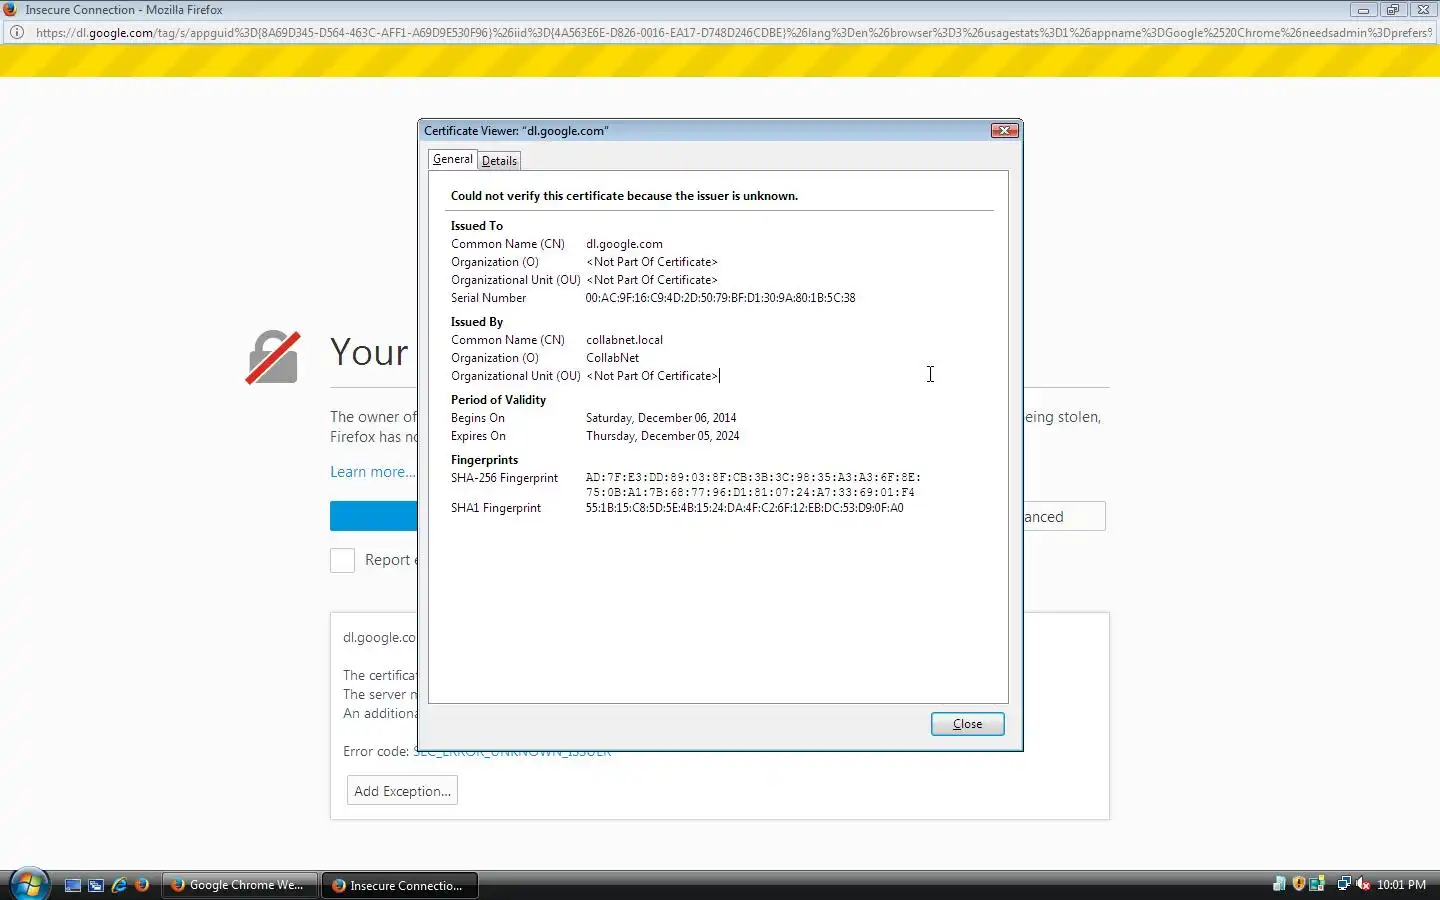This screenshot has width=1440, height=900.
Task: Click the Expires On label
Action: click(478, 436)
